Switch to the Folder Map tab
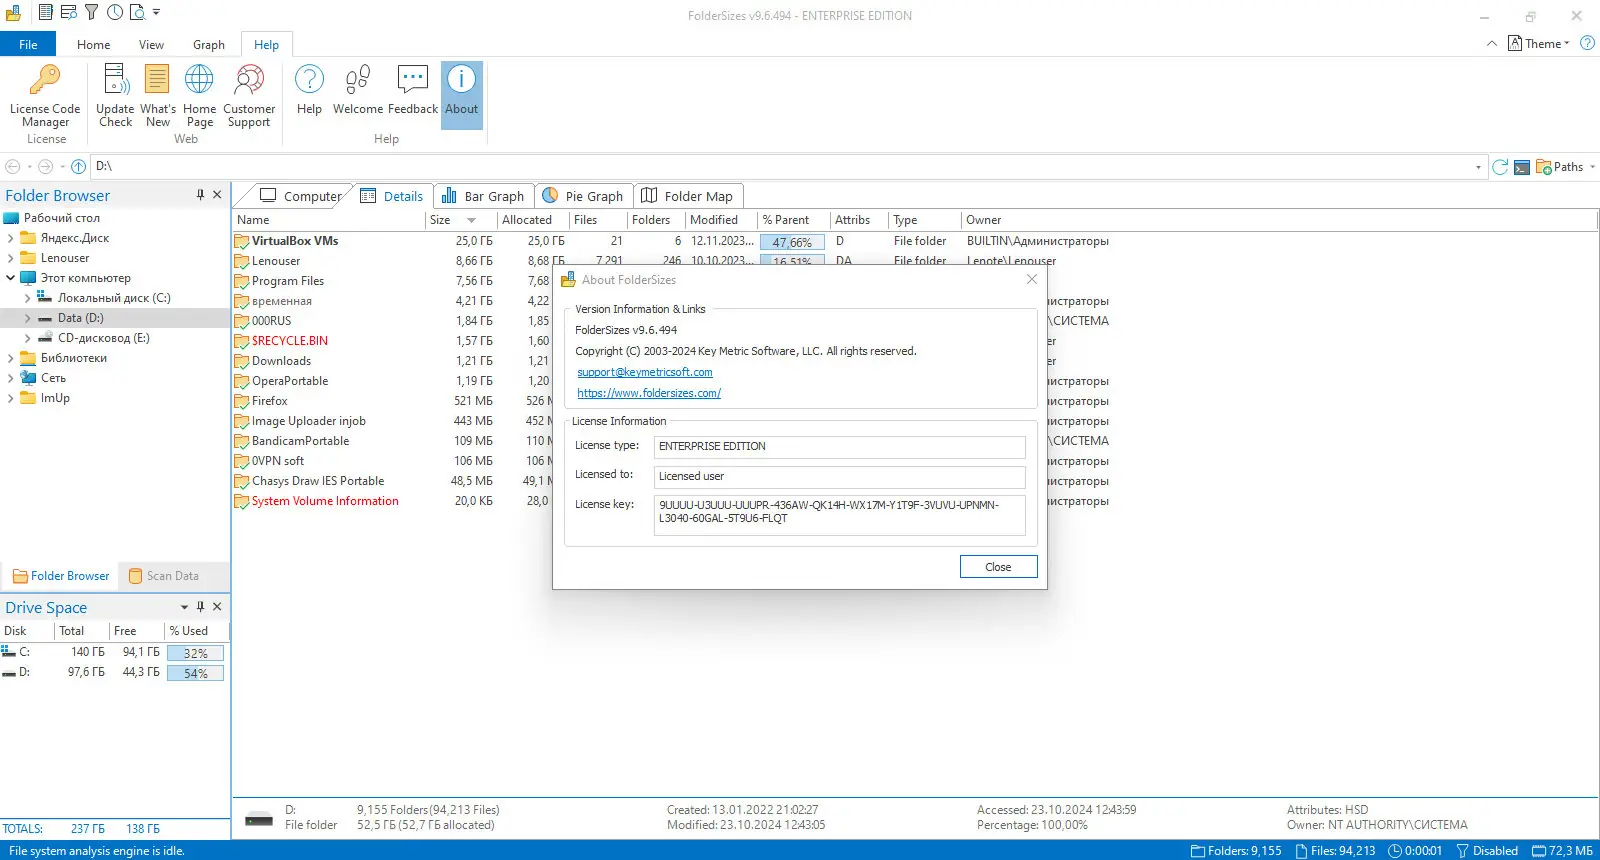 [687, 196]
